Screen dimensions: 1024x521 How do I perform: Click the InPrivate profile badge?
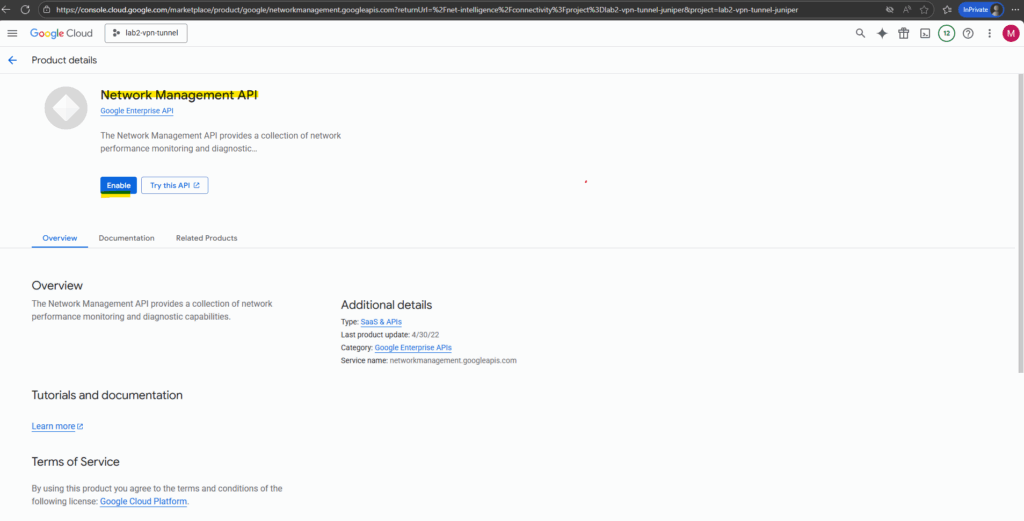coord(980,10)
